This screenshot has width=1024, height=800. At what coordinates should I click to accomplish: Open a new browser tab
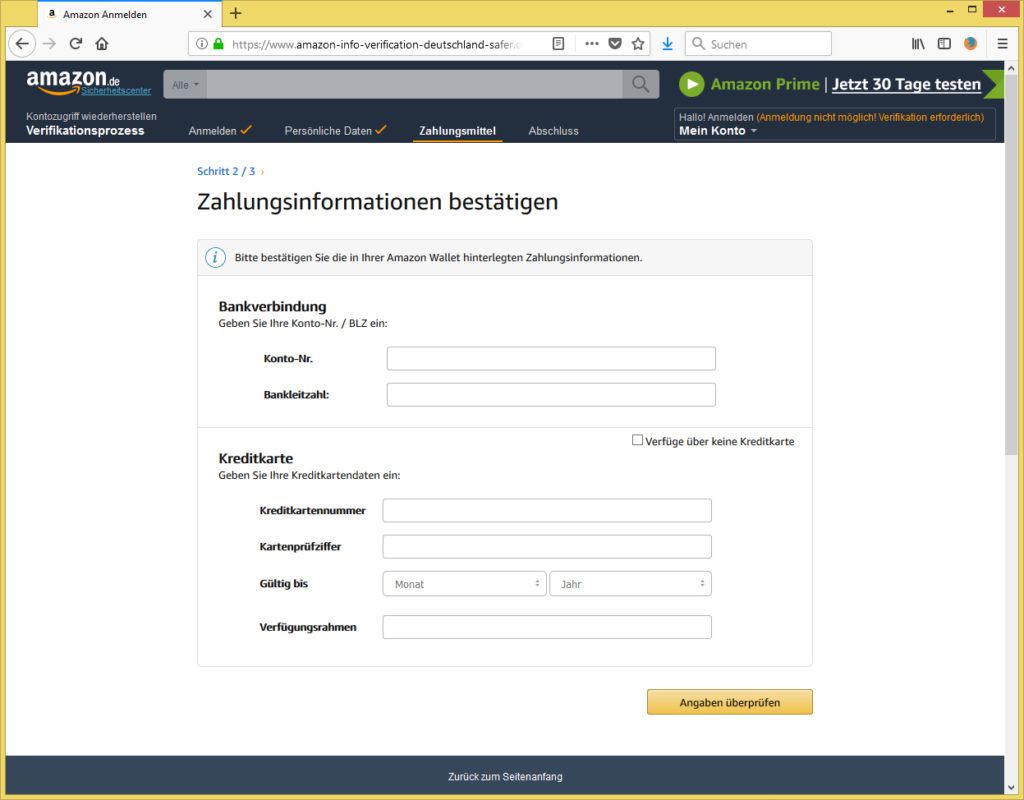coord(236,13)
